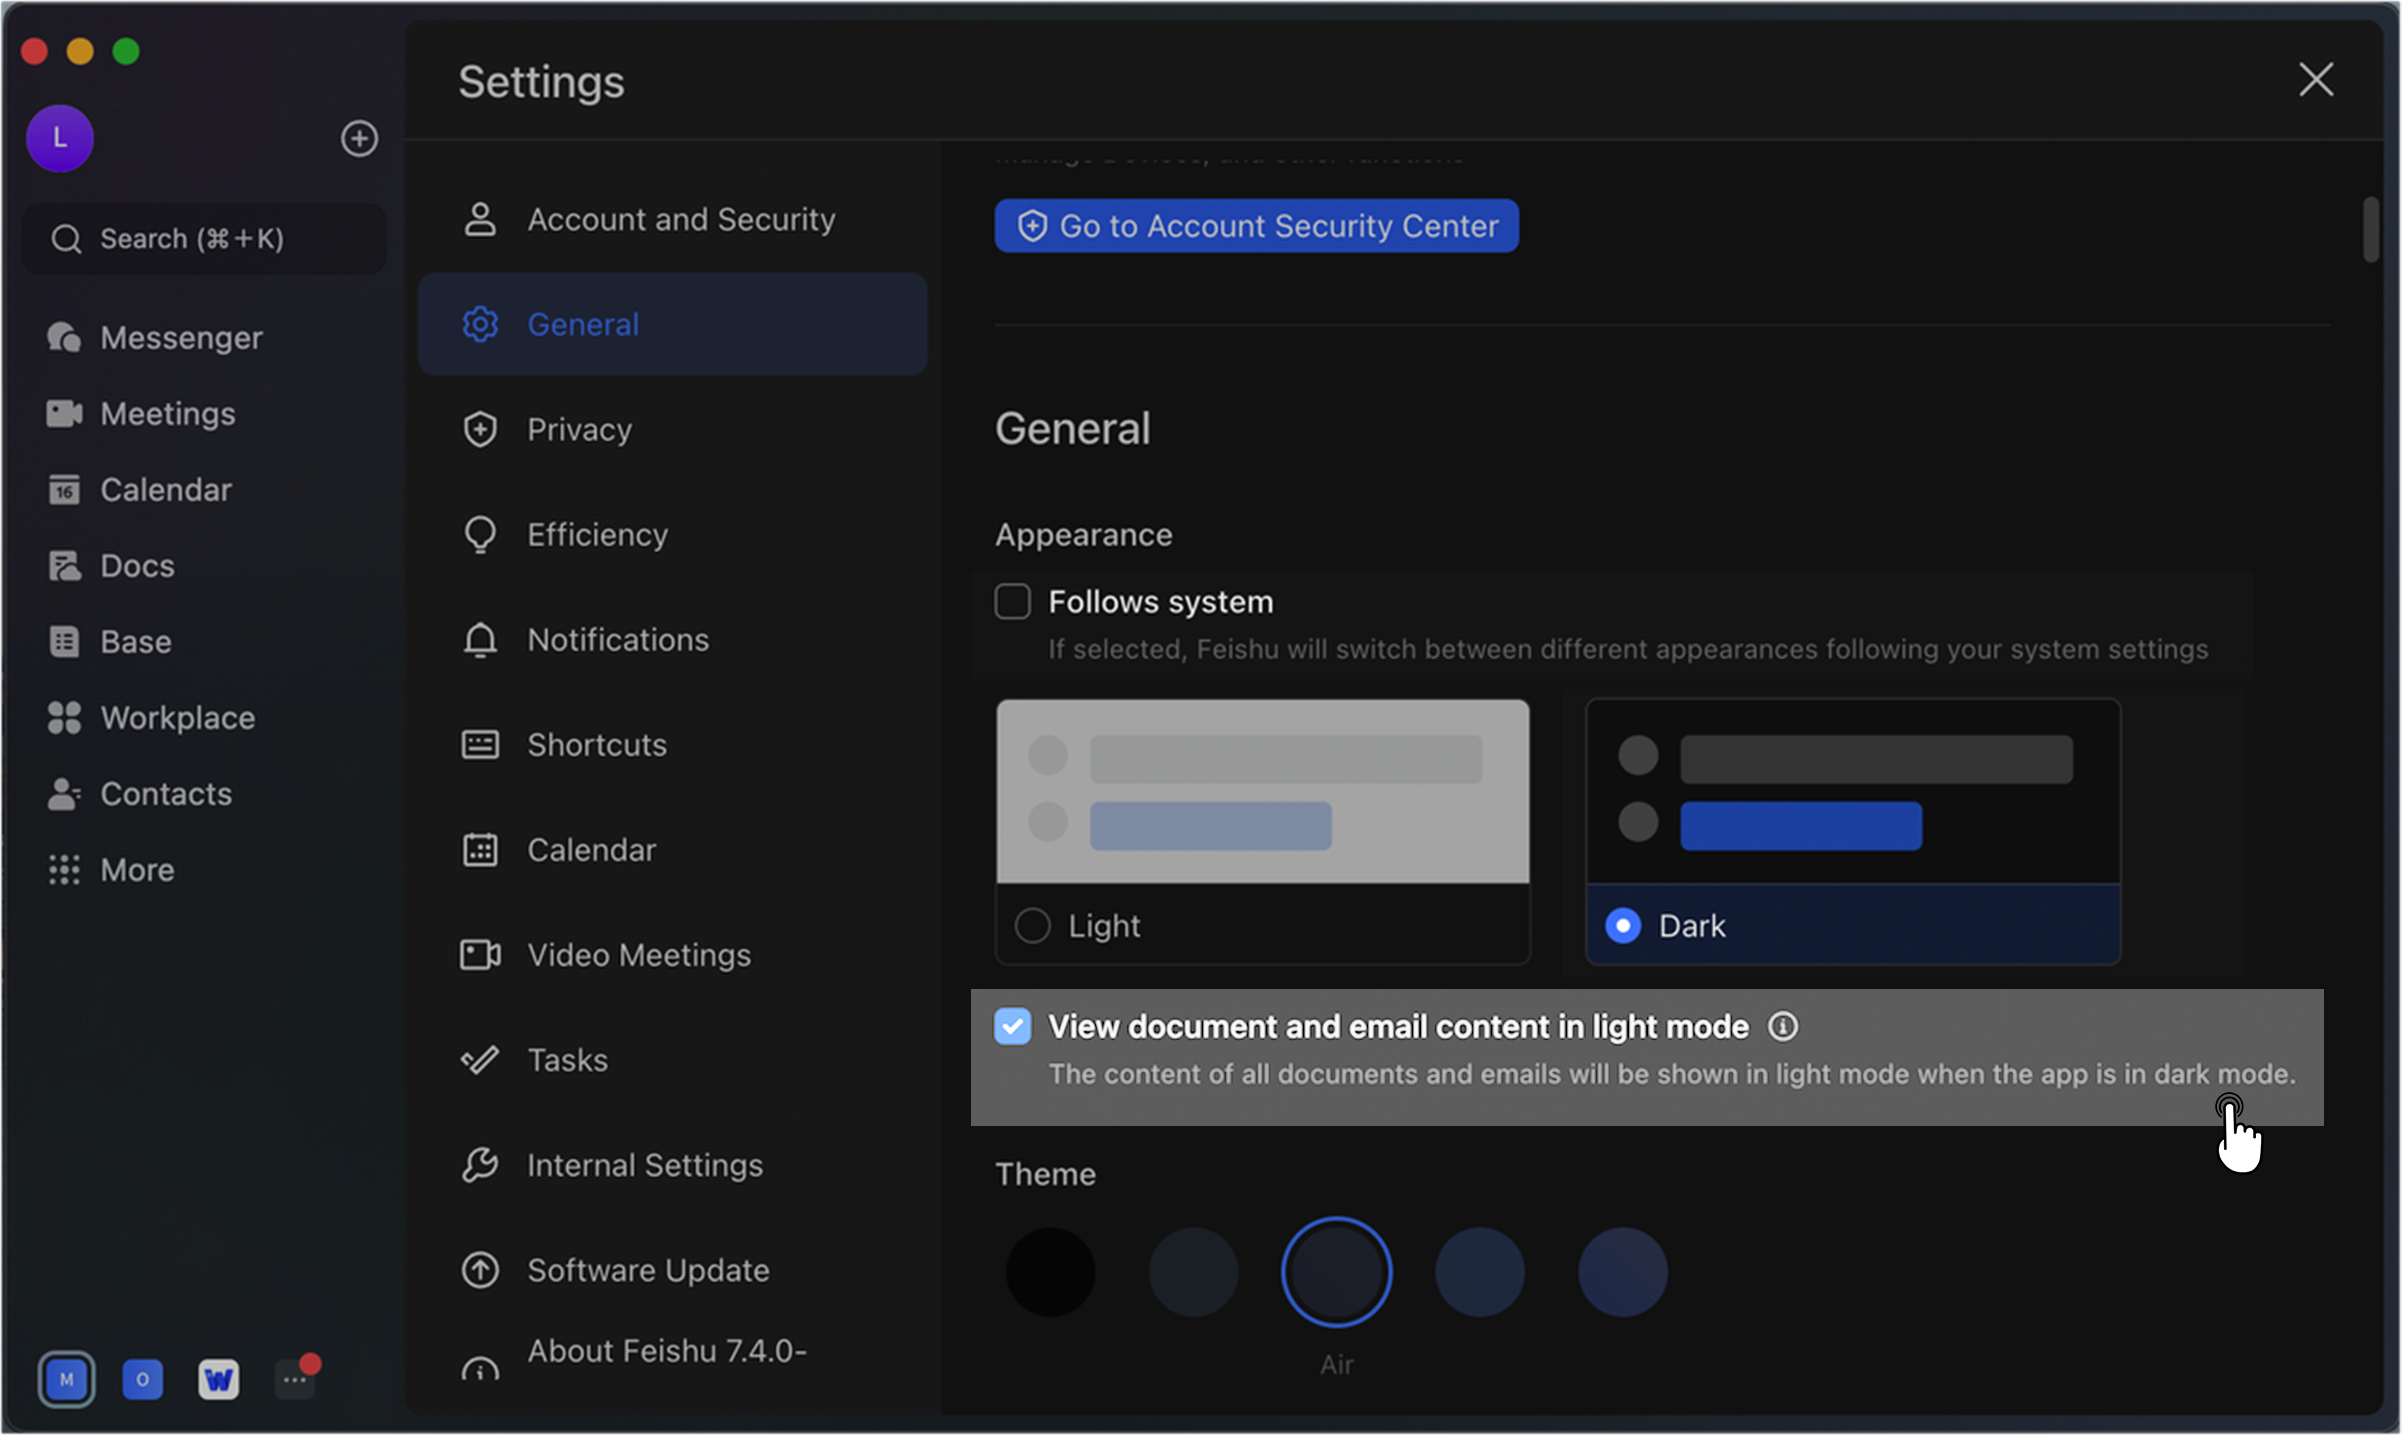Open the more apps menu at bottom left
Viewport: 2402px width, 1435px height.
293,1379
